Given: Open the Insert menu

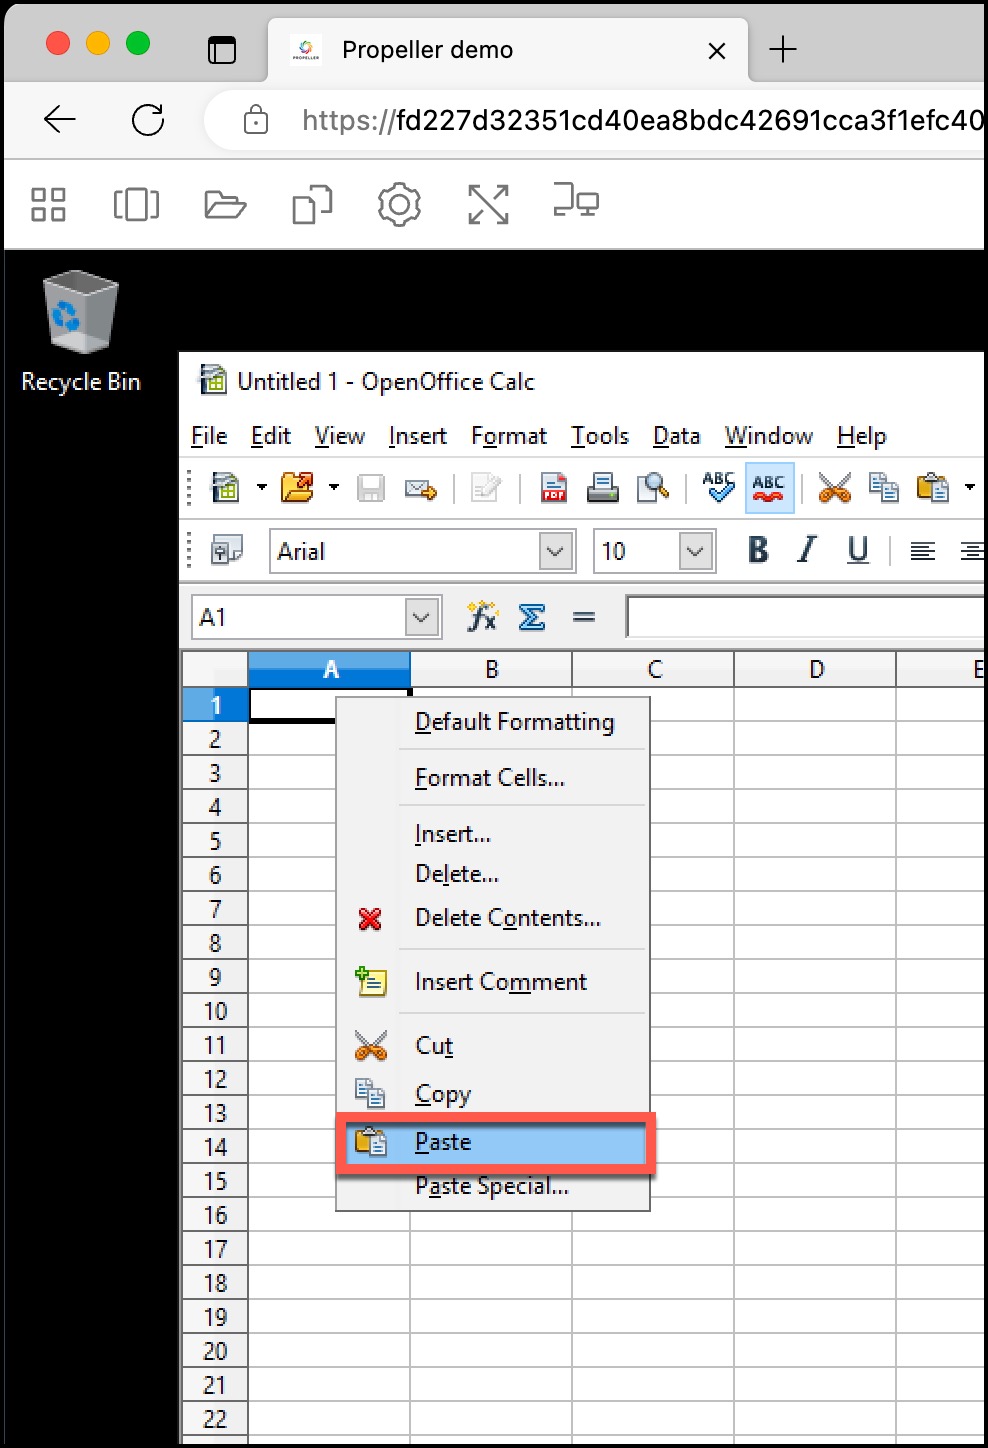Looking at the screenshot, I should coord(417,436).
